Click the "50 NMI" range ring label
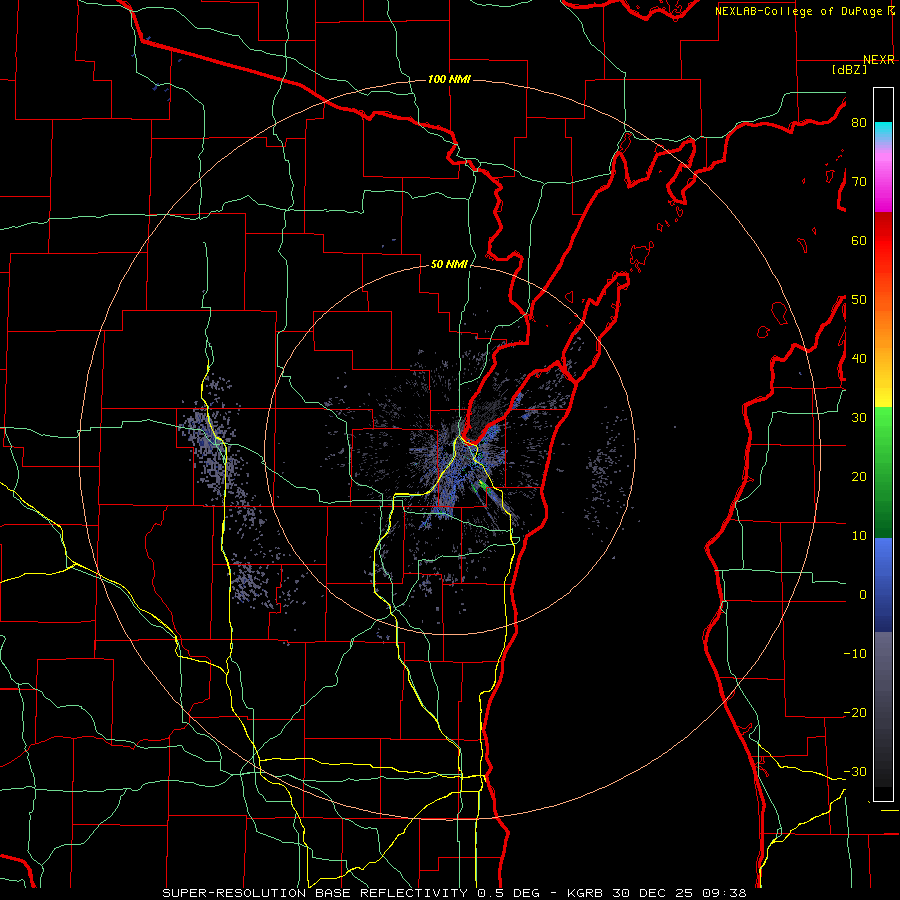The image size is (900, 900). (x=449, y=264)
